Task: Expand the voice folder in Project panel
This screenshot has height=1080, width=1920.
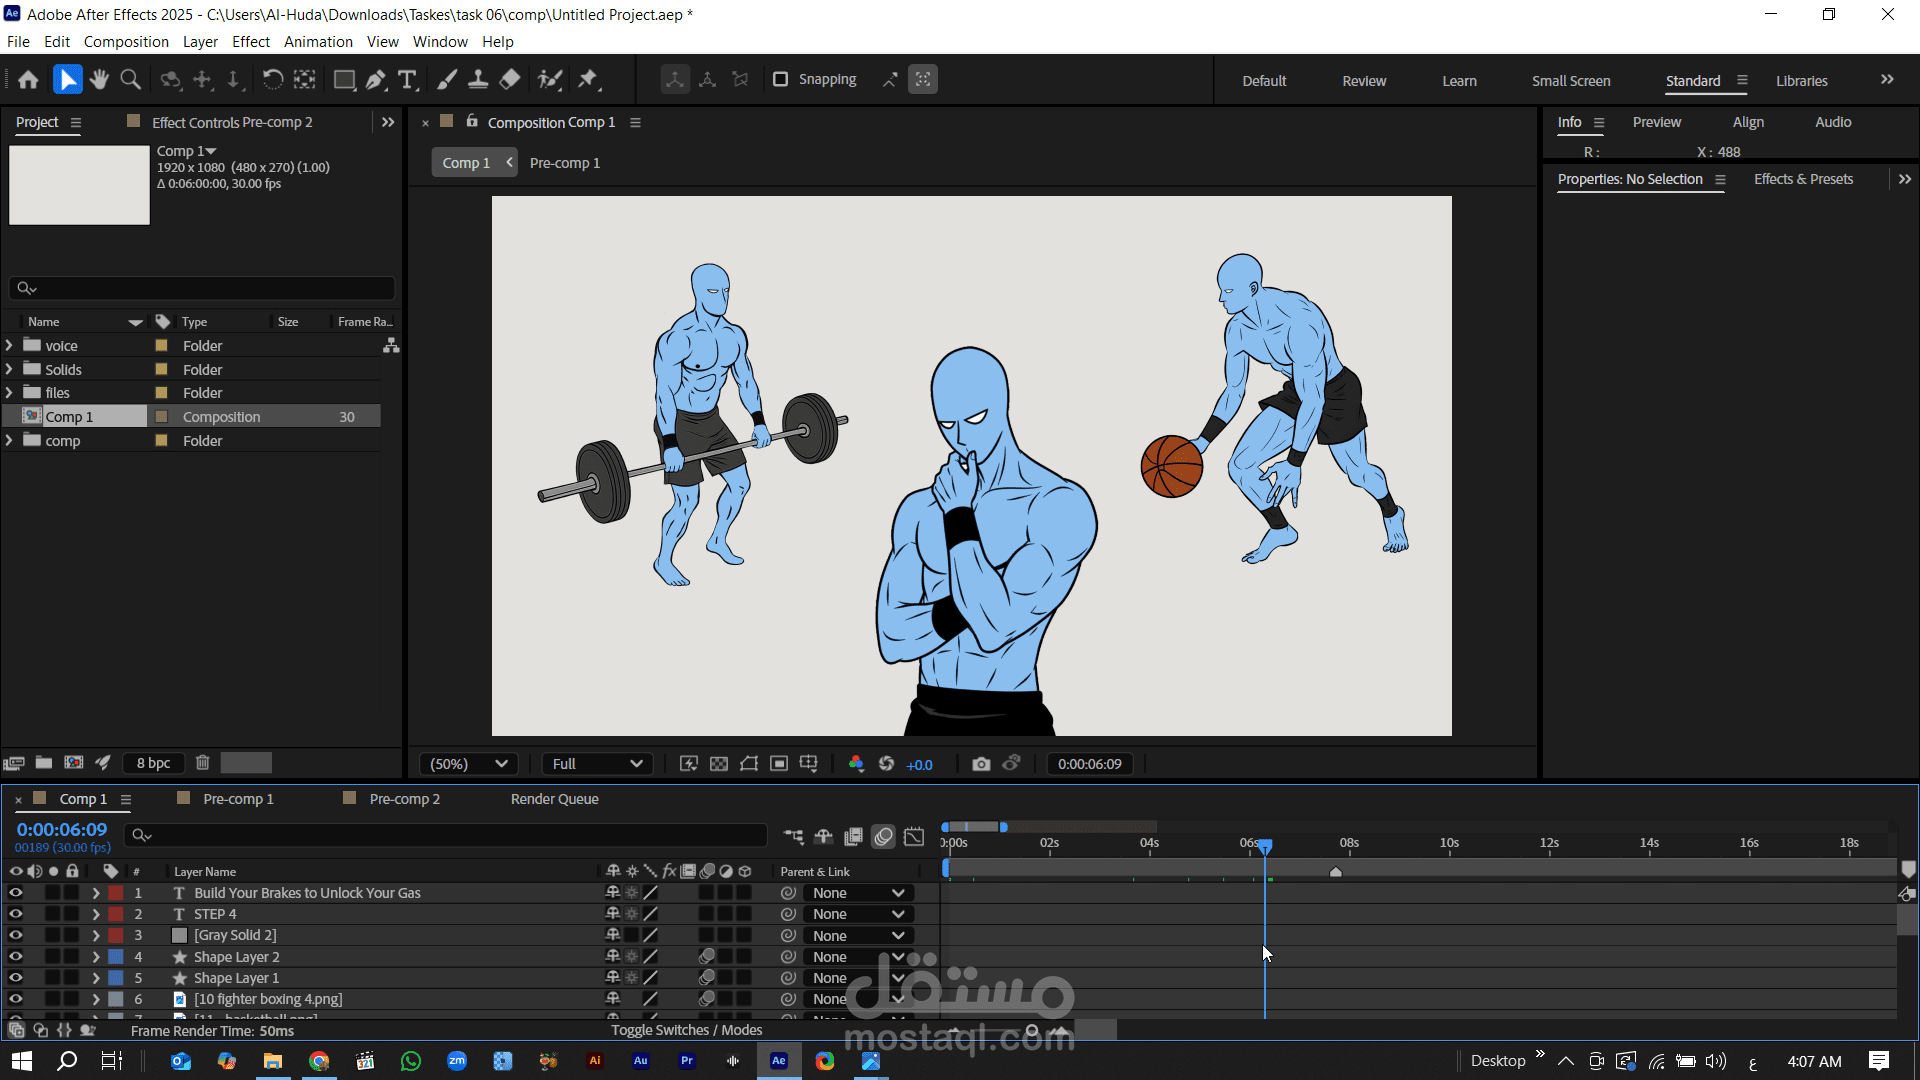Action: click(x=9, y=345)
